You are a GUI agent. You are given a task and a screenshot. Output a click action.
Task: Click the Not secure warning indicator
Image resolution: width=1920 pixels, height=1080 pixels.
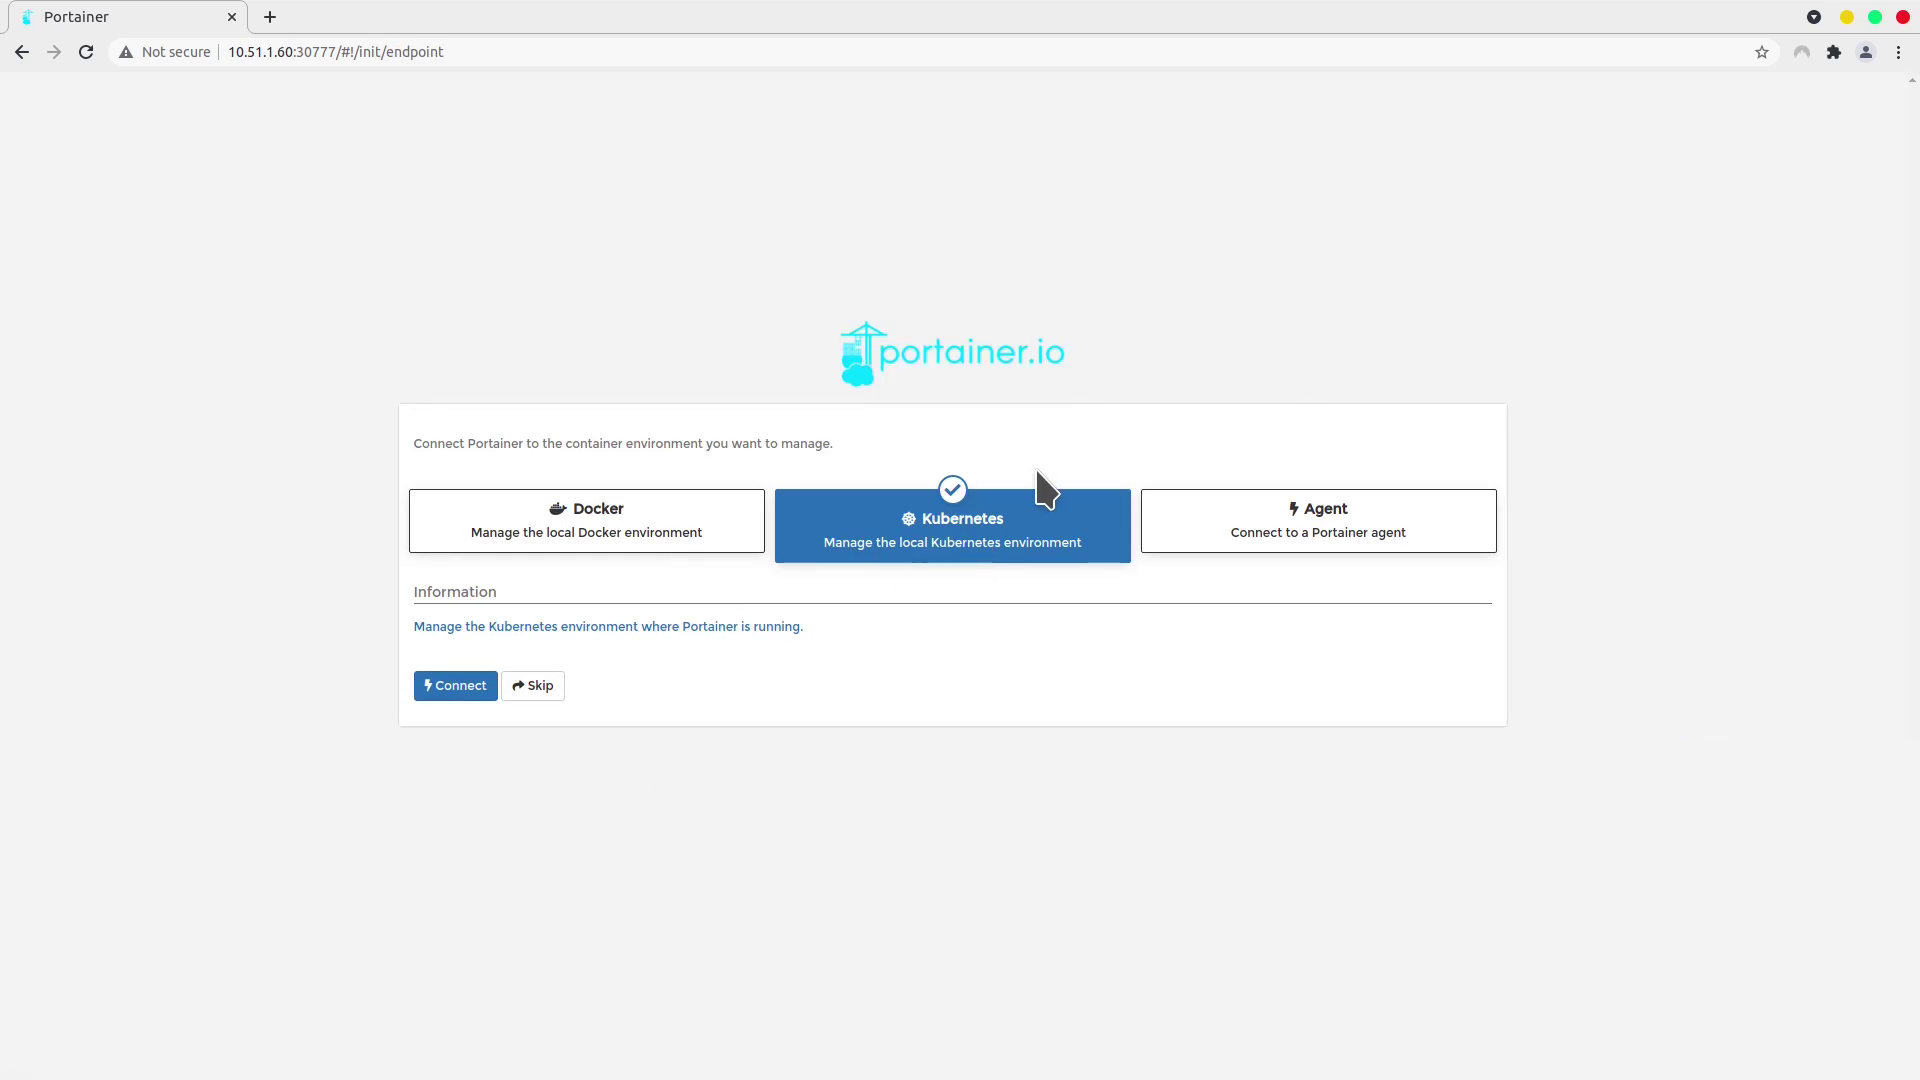(x=165, y=52)
